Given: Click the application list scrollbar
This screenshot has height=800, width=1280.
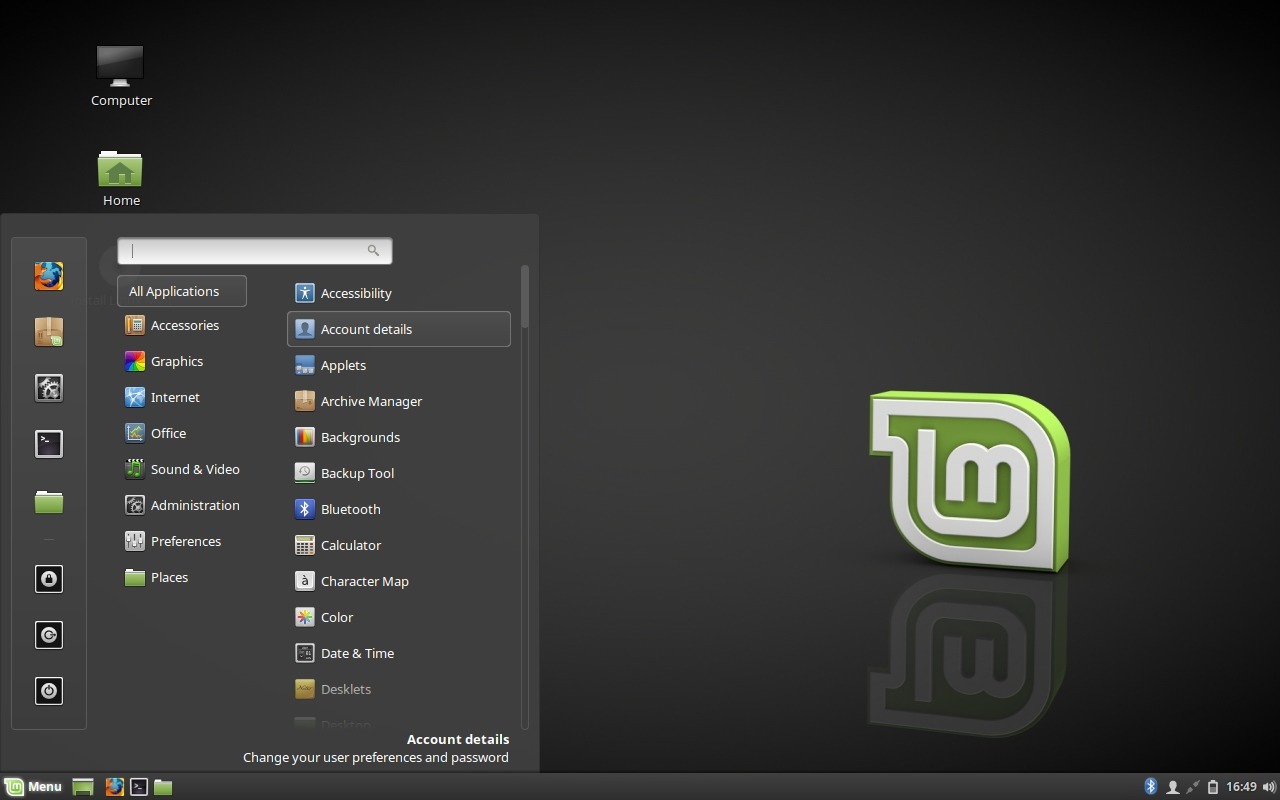Looking at the screenshot, I should point(525,298).
